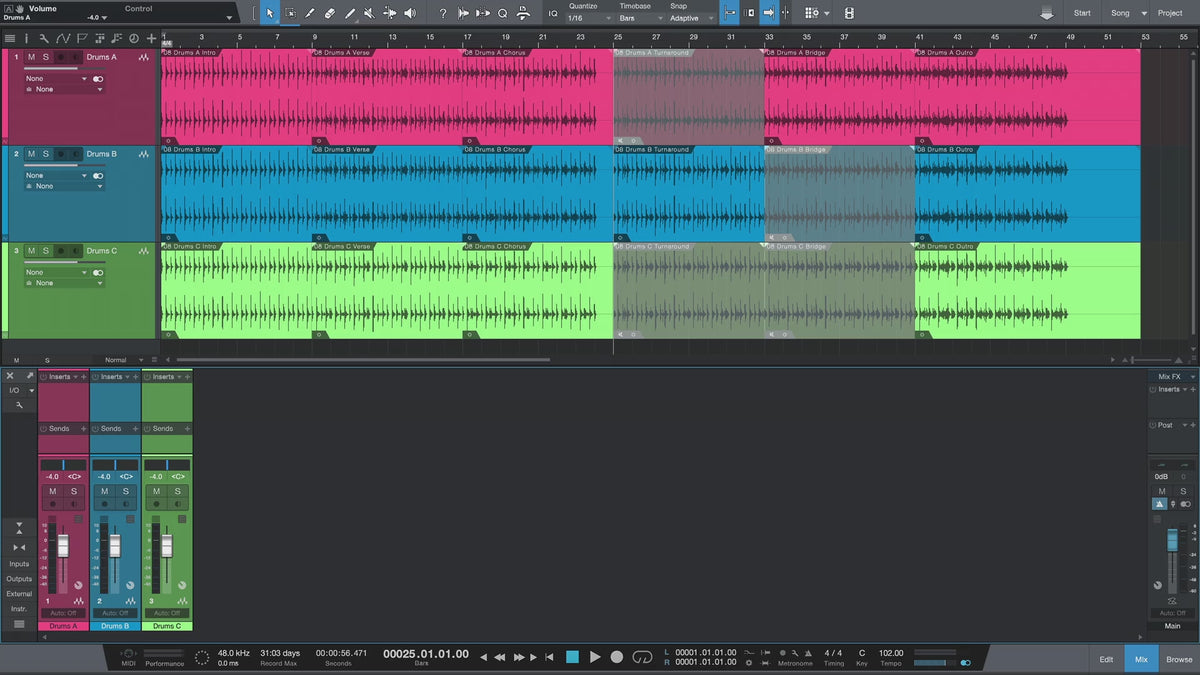The height and width of the screenshot is (675, 1200).
Task: Open the Browse panel tab
Action: [1179, 659]
